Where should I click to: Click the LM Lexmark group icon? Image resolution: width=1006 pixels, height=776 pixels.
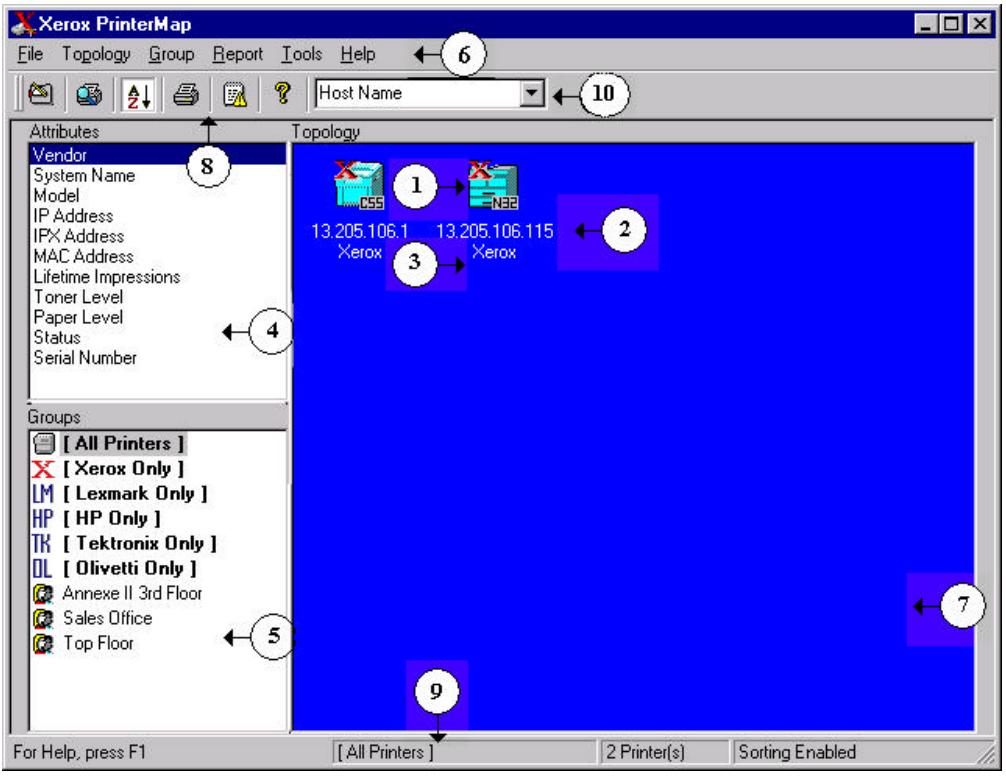(x=43, y=494)
